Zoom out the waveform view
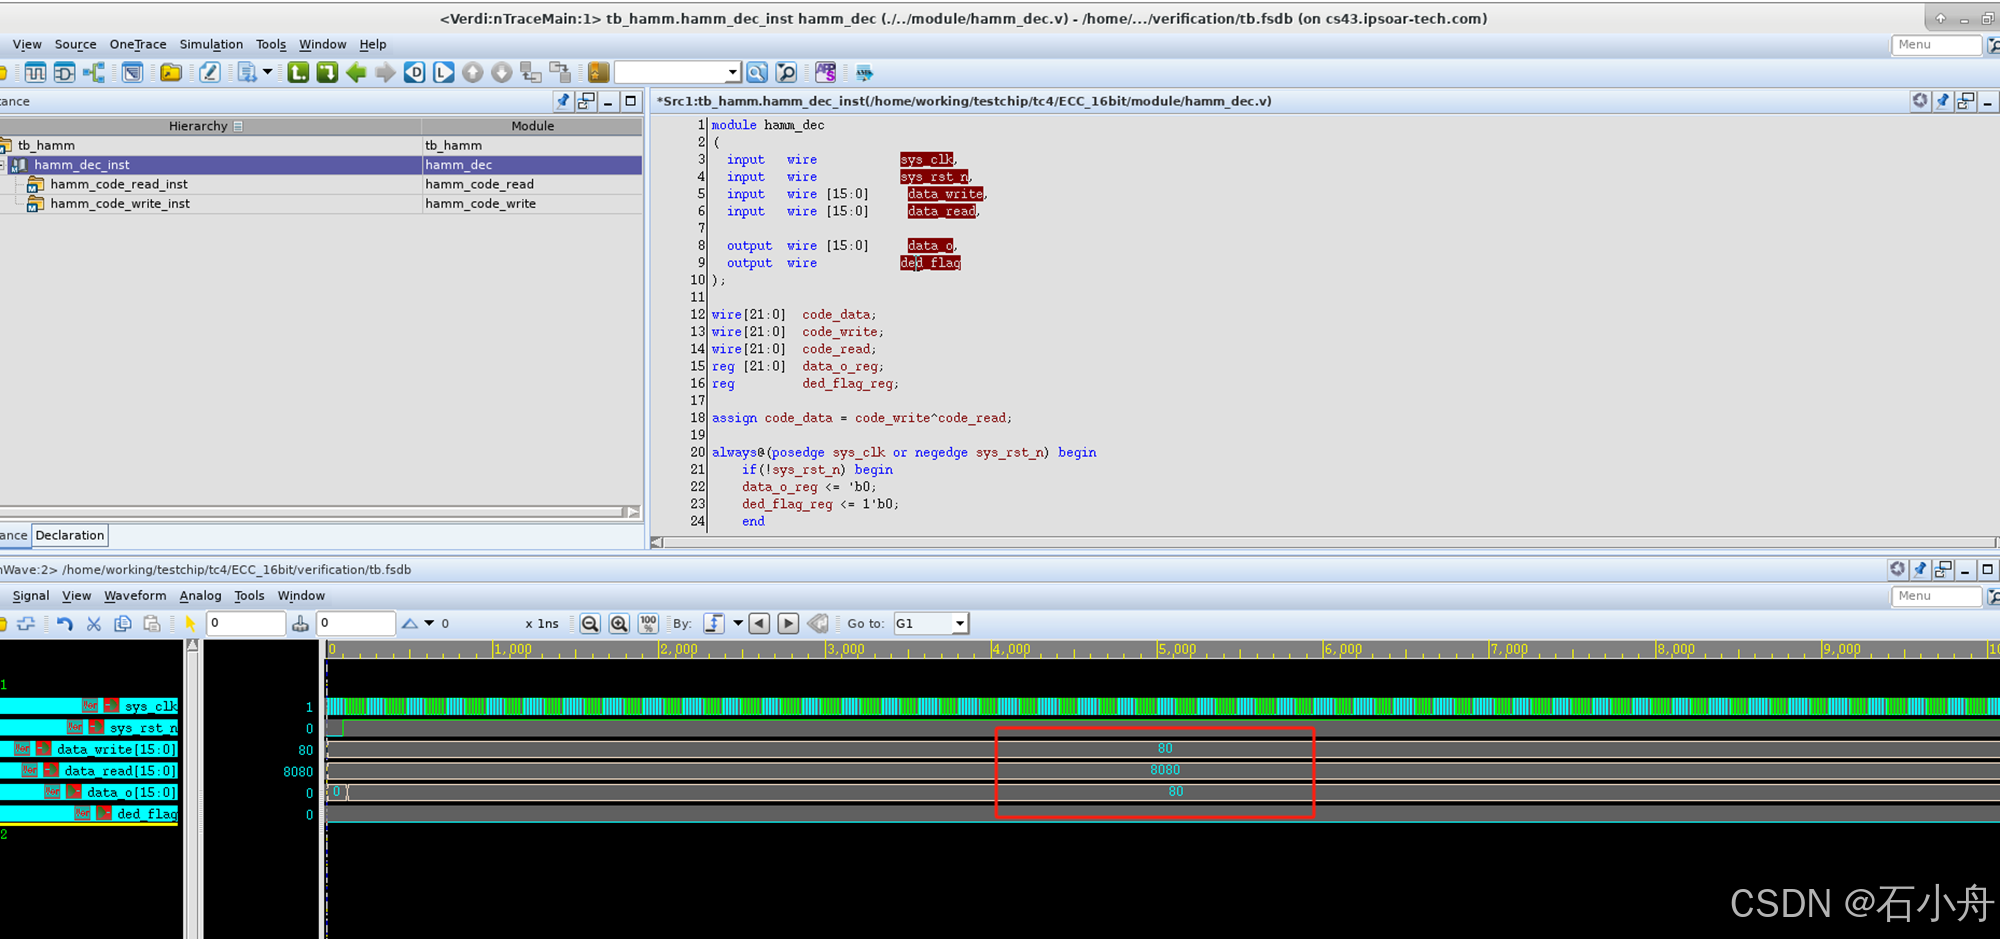This screenshot has height=939, width=2000. (590, 624)
